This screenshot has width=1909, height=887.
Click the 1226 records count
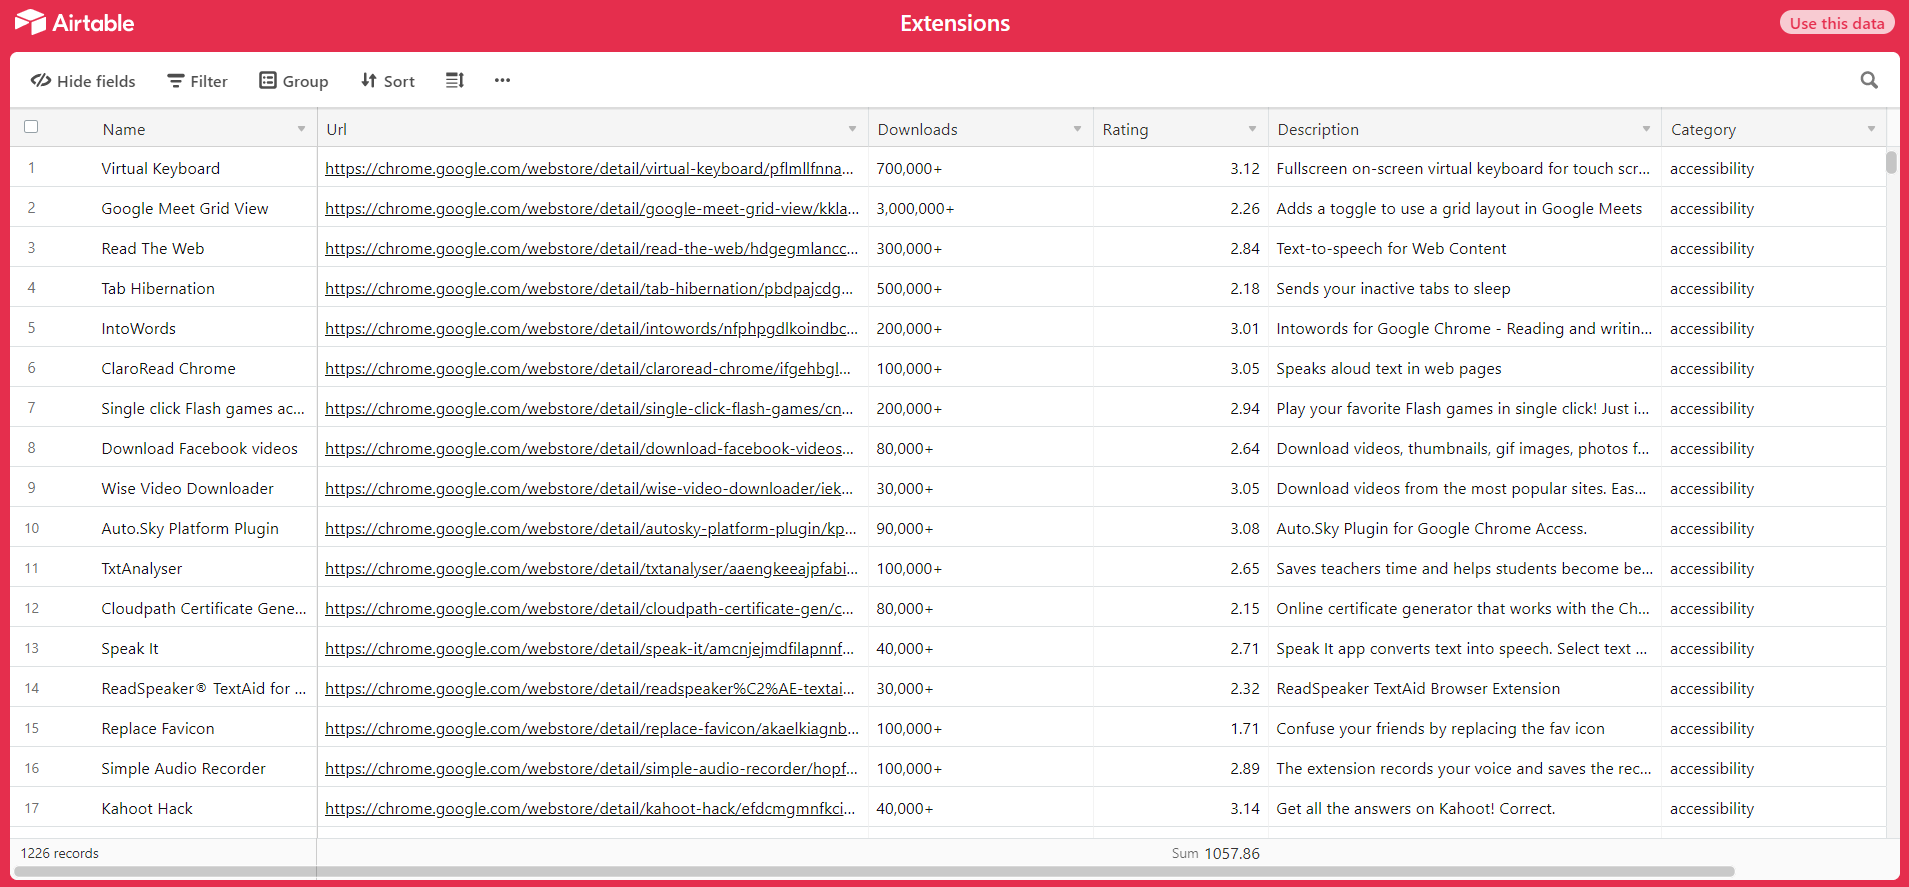click(x=60, y=853)
